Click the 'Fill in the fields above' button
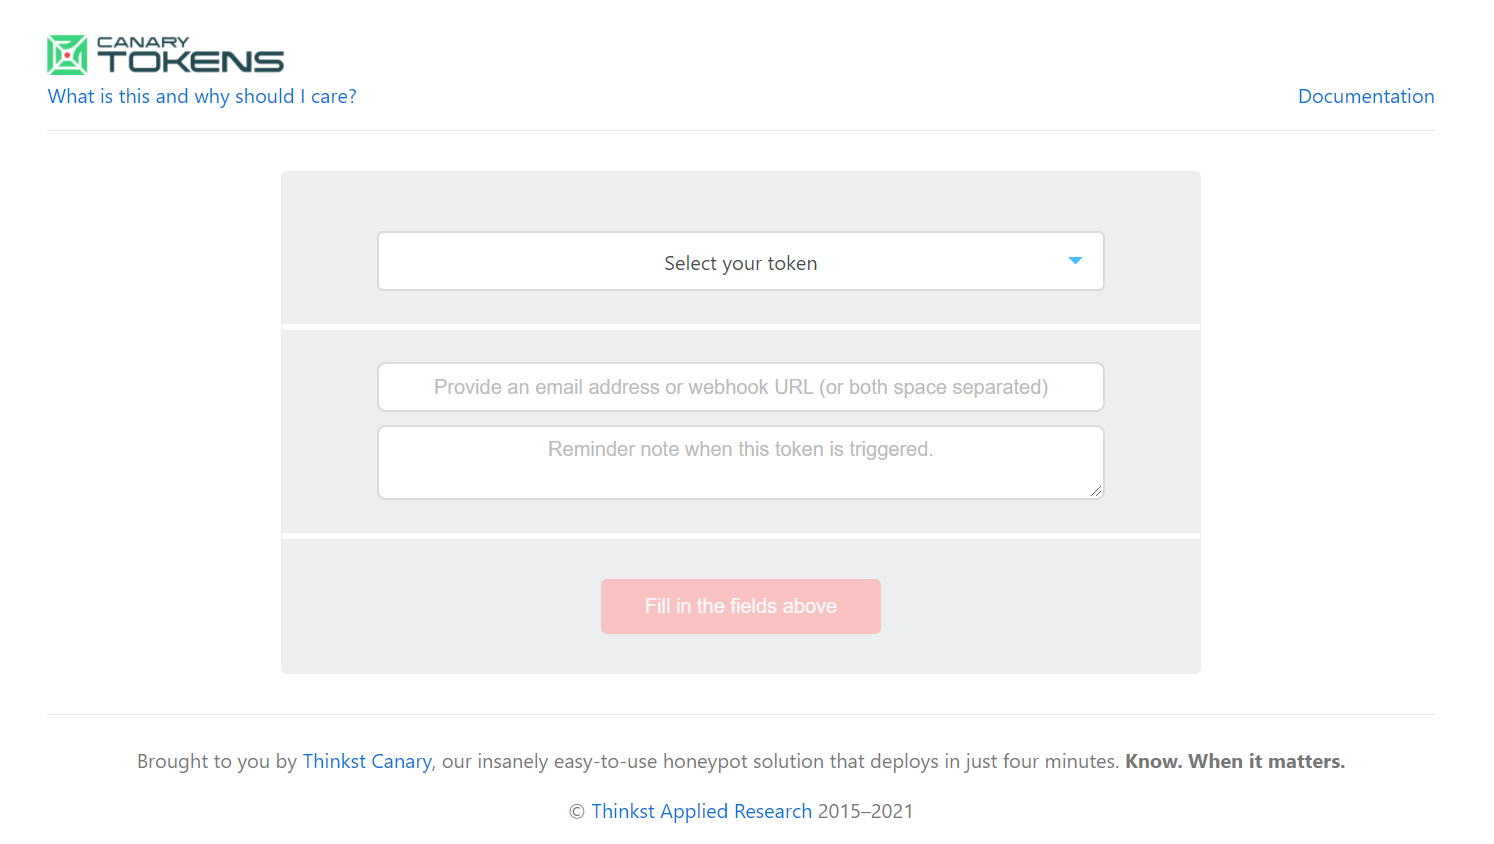 pyautogui.click(x=741, y=606)
